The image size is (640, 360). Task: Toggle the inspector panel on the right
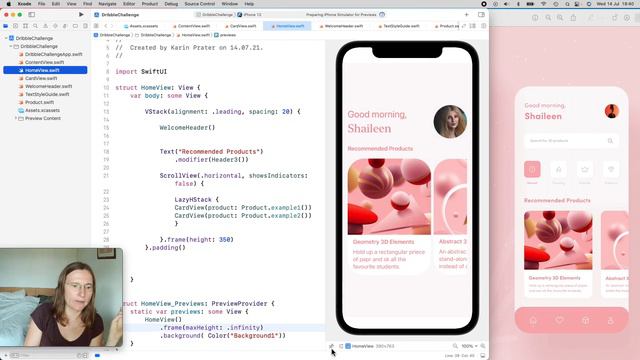[x=481, y=15]
